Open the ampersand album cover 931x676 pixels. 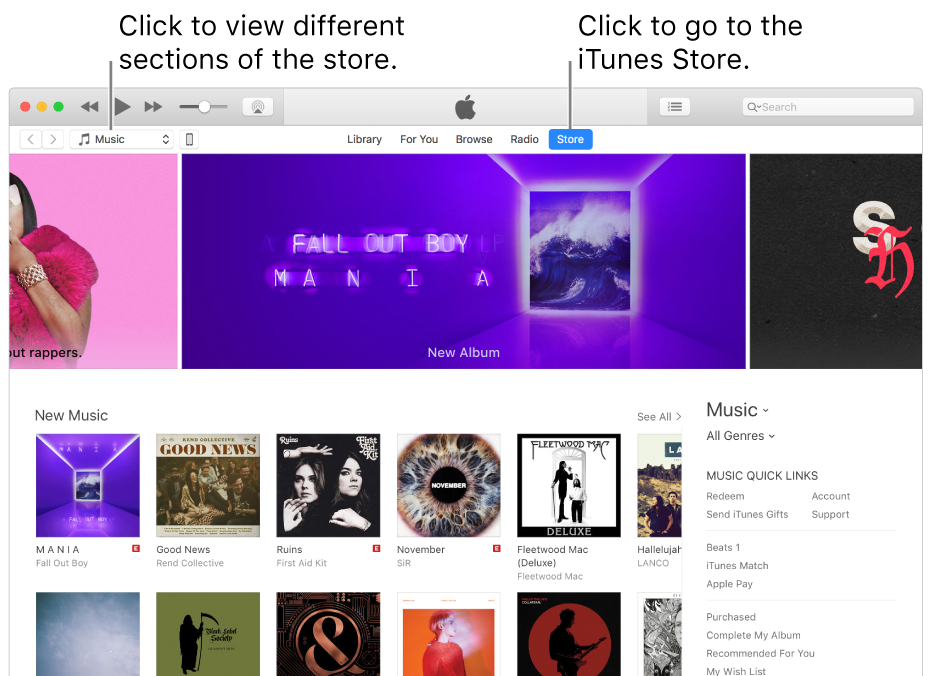pos(328,634)
